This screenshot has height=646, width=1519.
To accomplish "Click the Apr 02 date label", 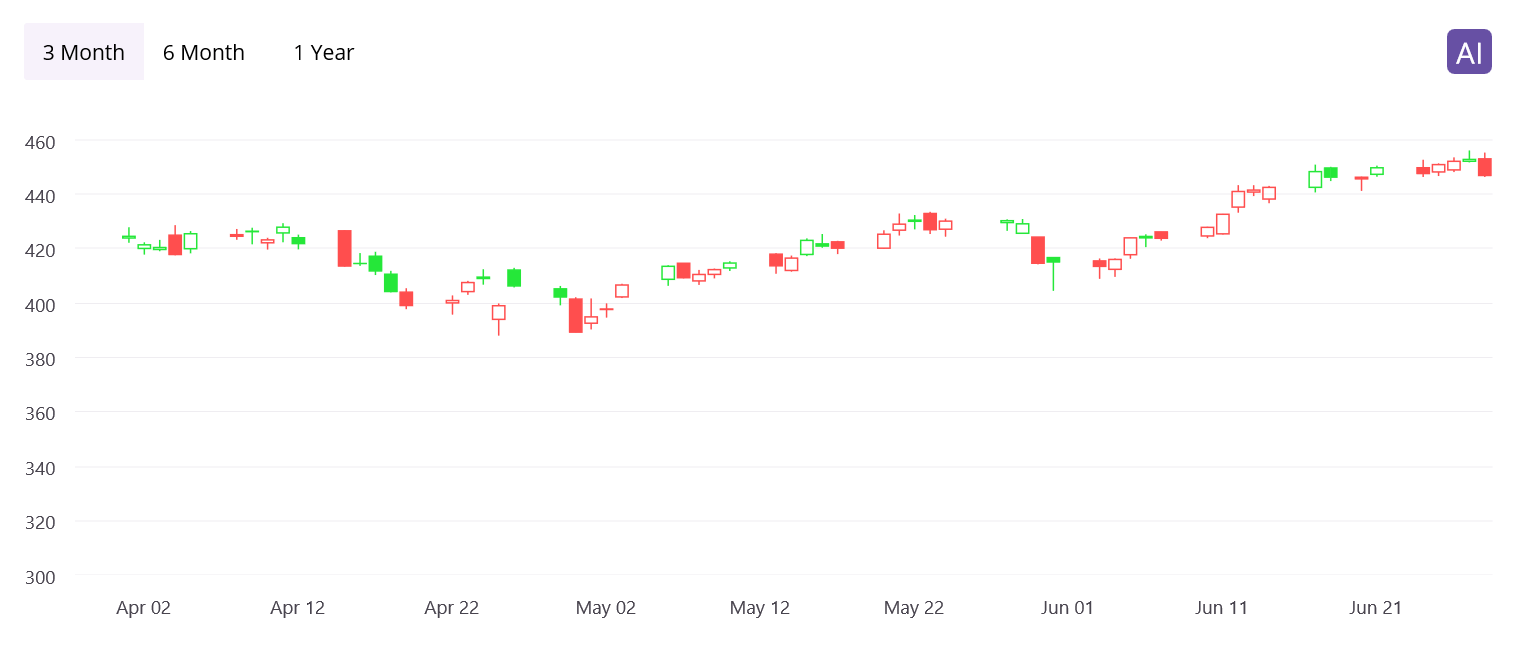I will pyautogui.click(x=143, y=608).
